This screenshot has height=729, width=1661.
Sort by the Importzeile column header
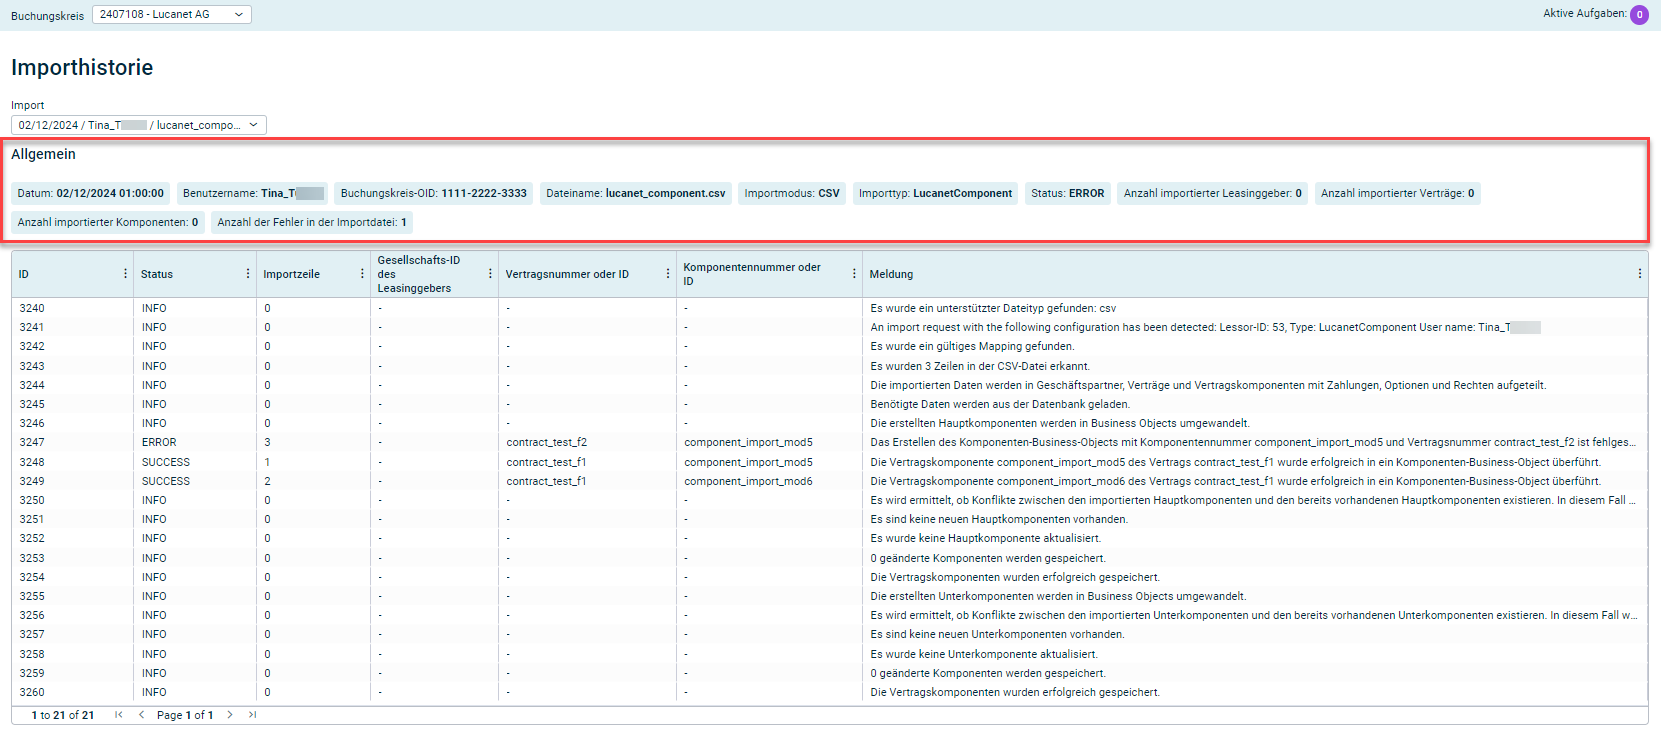291,274
